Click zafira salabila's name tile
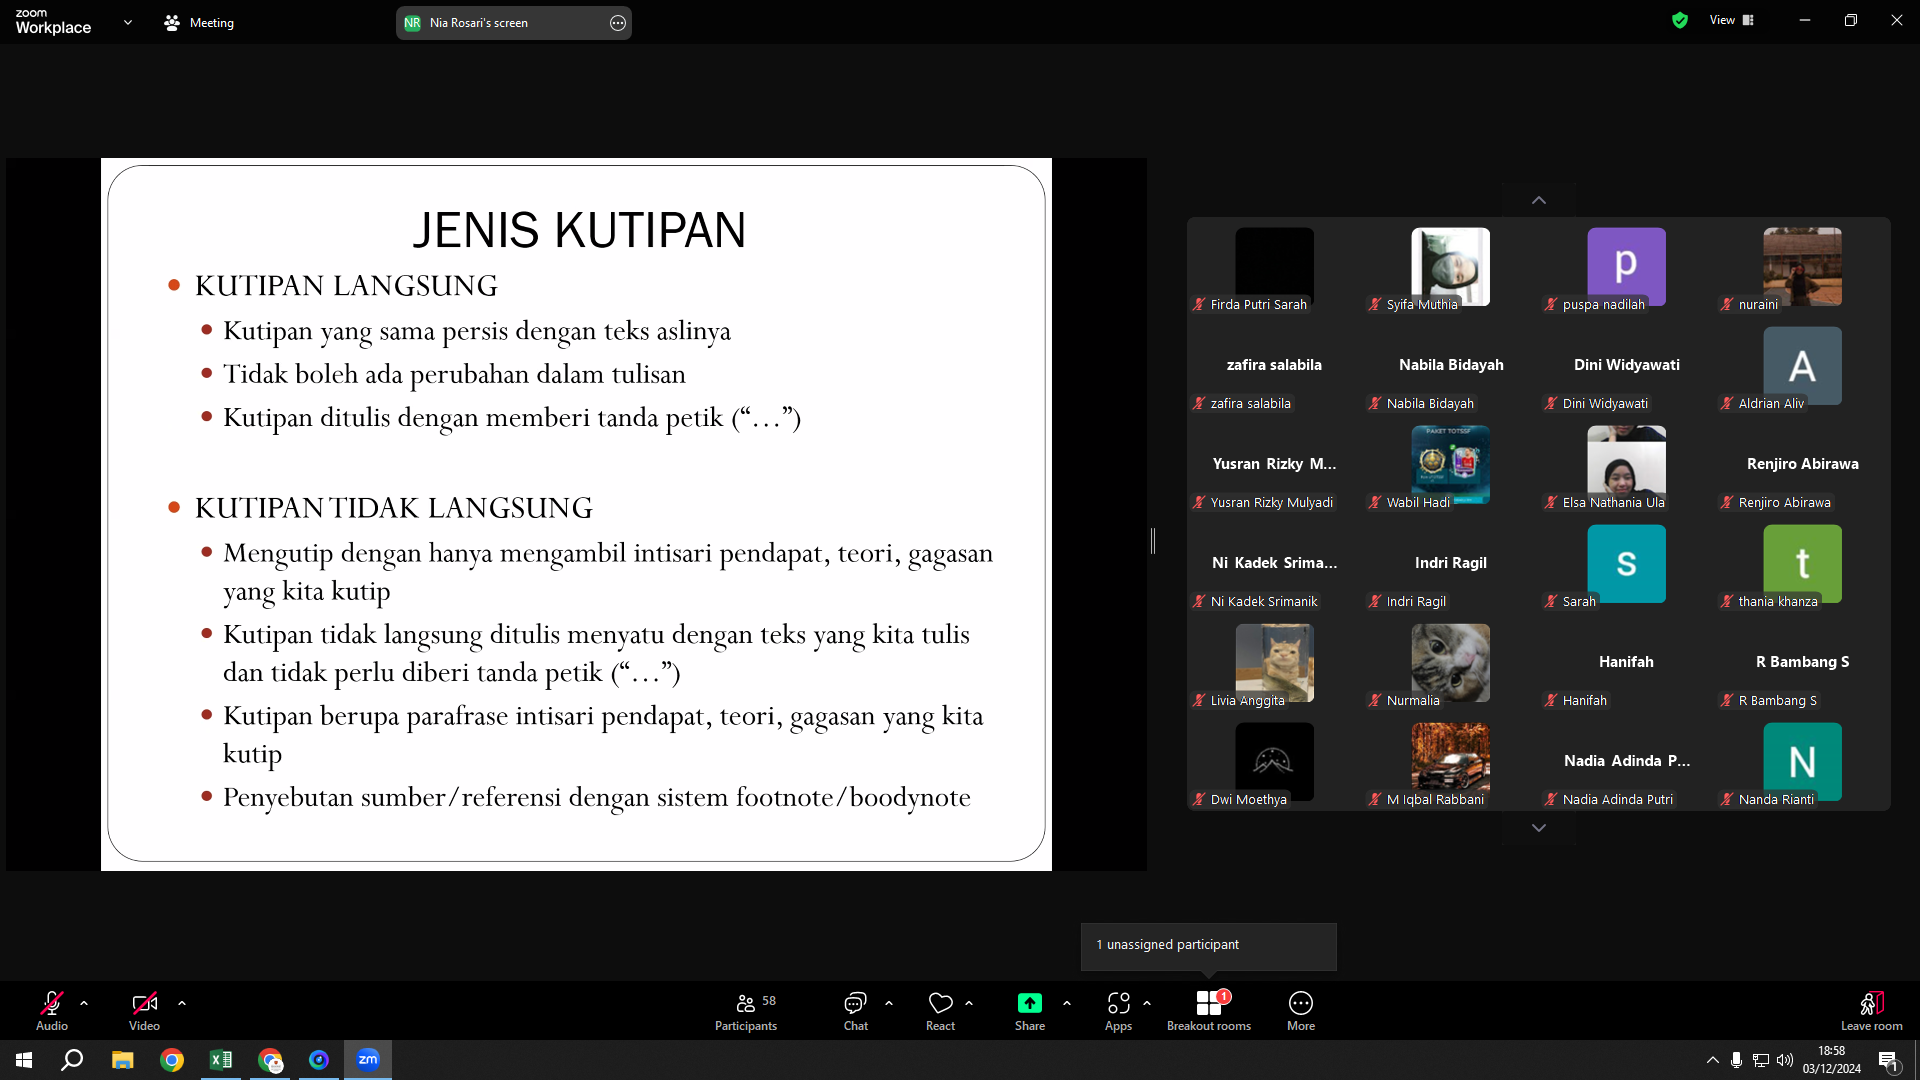The image size is (1920, 1080). 1275,366
